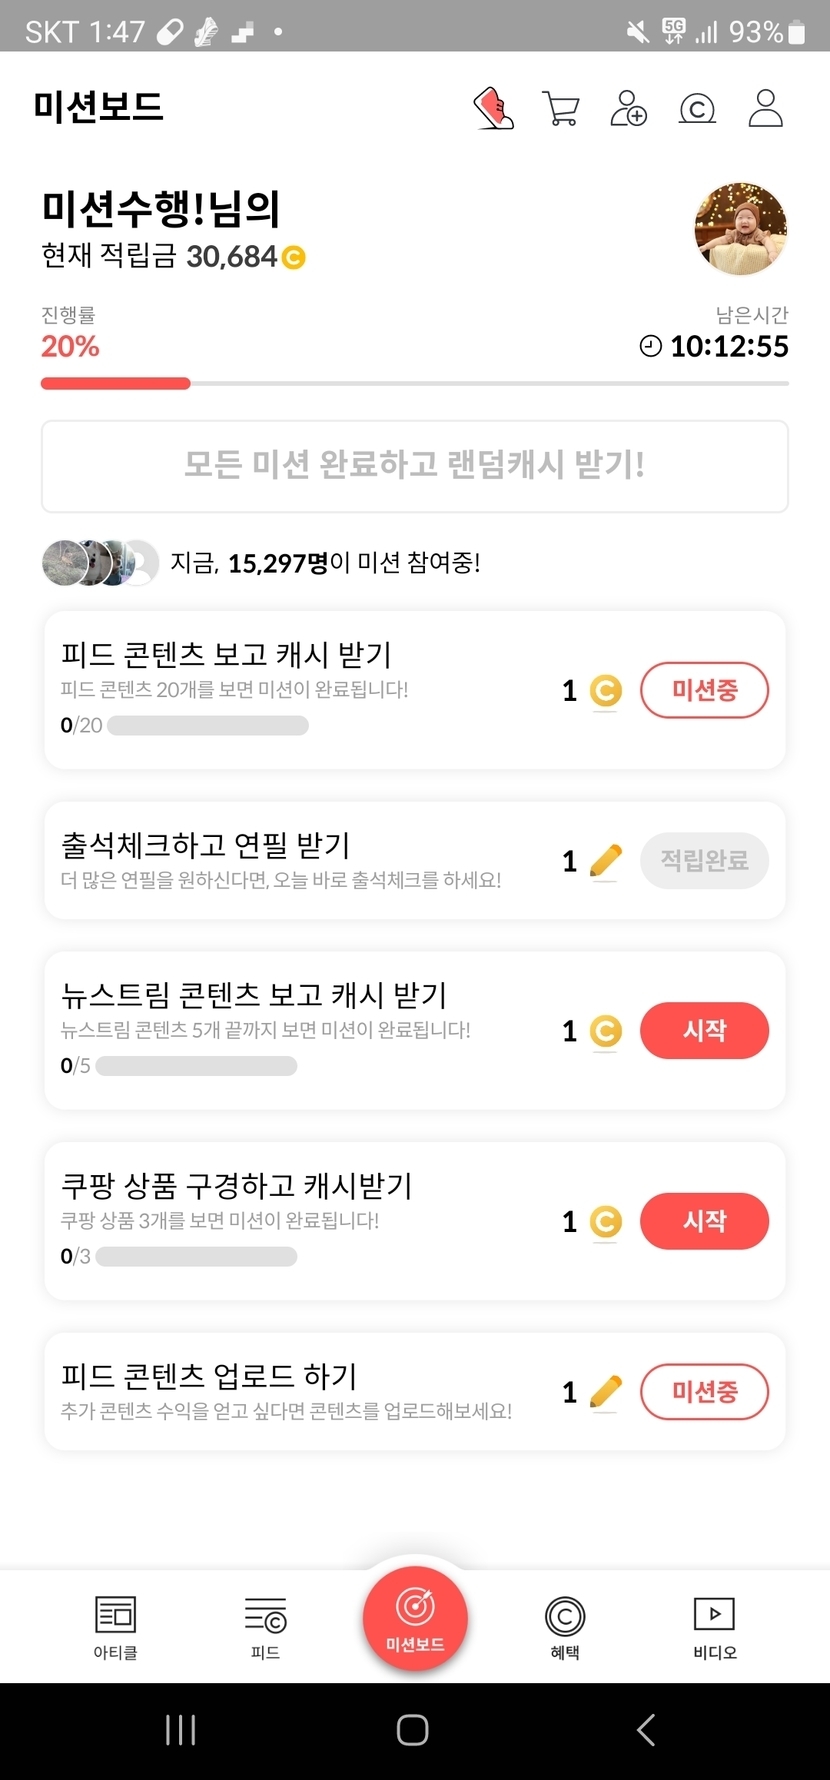Tap the pencil reward icon for 출석체크
Viewport: 830px width, 1780px height.
coord(606,860)
